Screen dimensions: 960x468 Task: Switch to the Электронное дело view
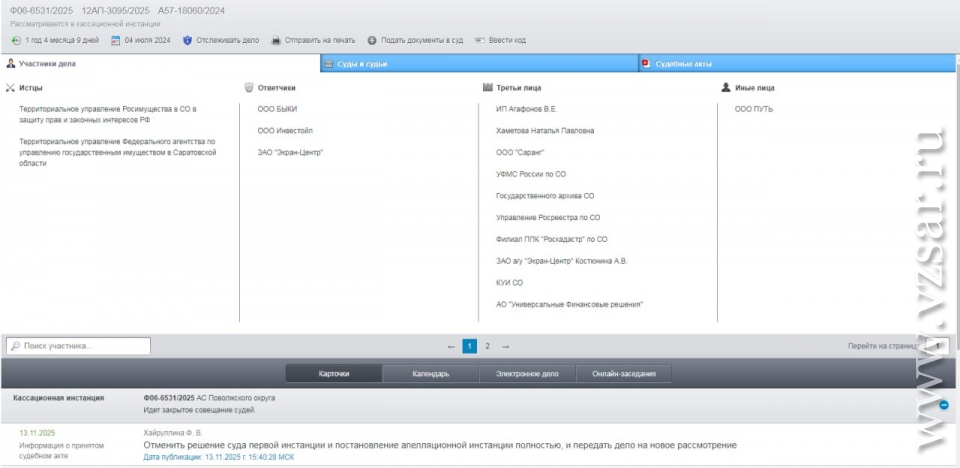[x=526, y=374]
